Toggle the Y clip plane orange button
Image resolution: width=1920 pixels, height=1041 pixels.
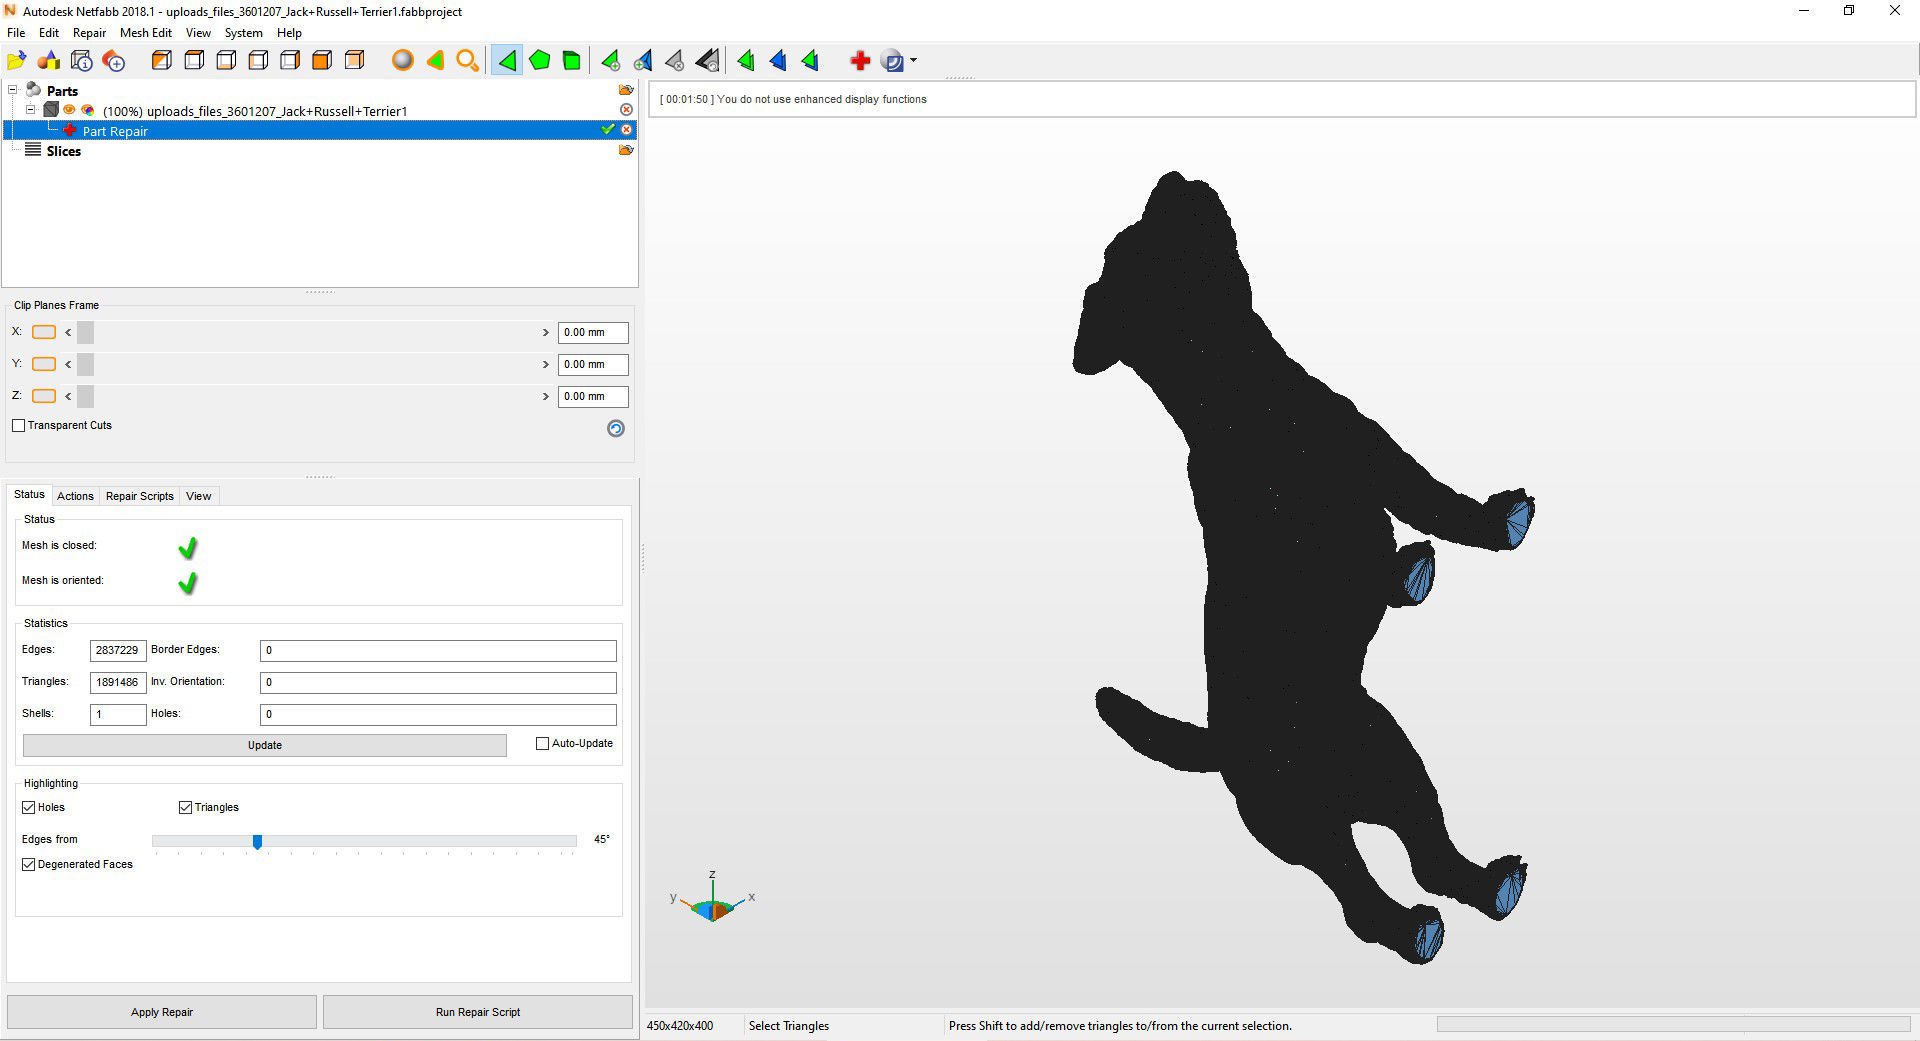pos(44,364)
